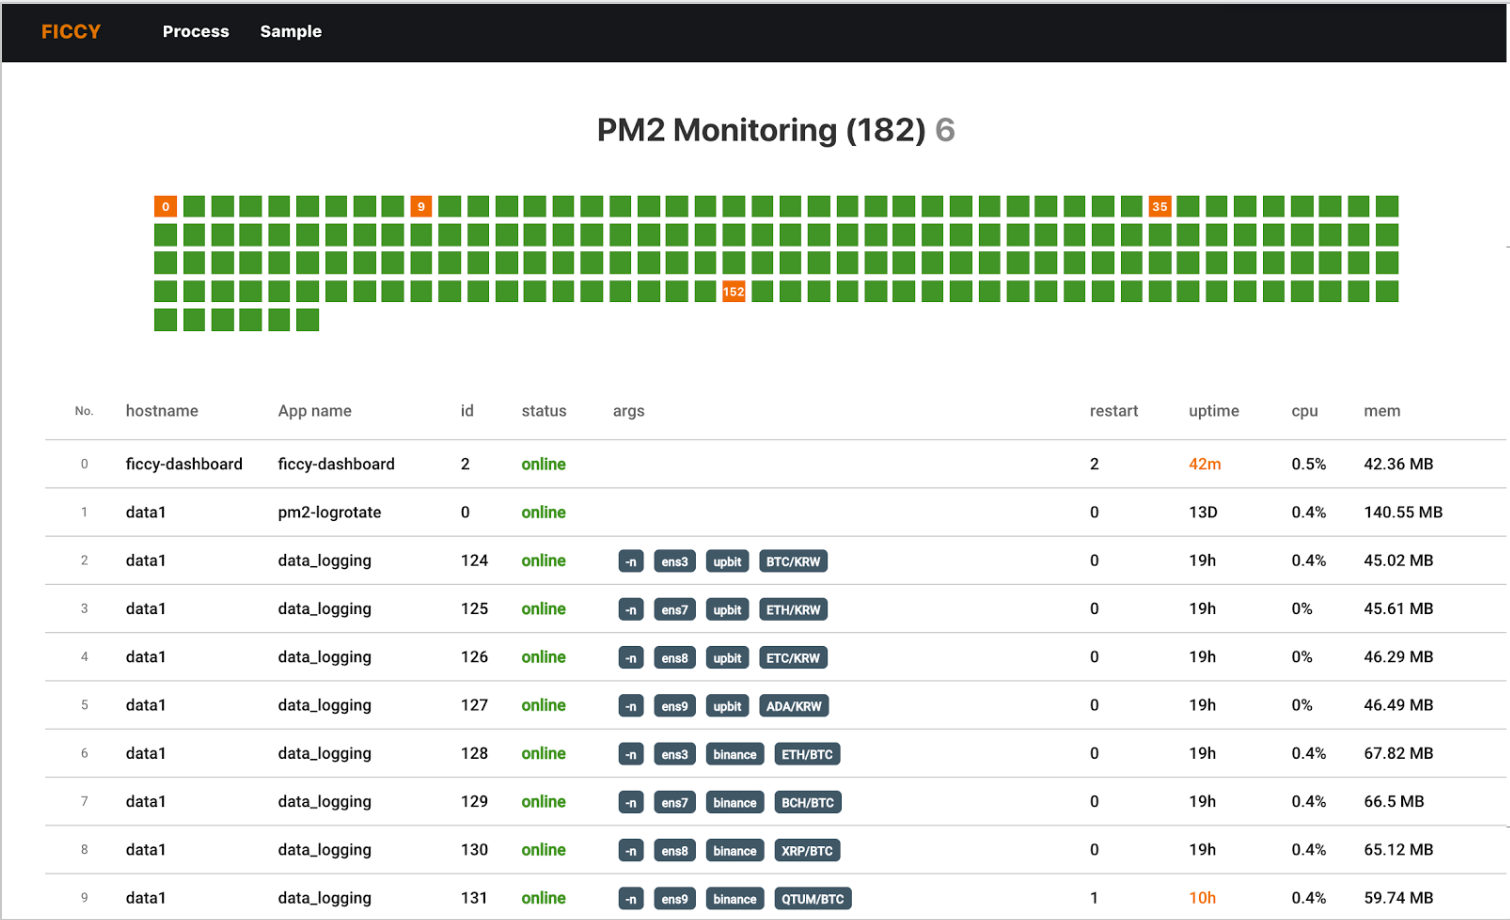The width and height of the screenshot is (1510, 920).
Task: Open the Sample menu item
Action: 290,31
